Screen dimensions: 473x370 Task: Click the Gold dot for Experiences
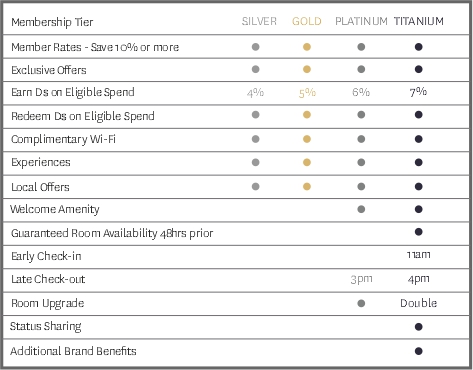pos(307,162)
